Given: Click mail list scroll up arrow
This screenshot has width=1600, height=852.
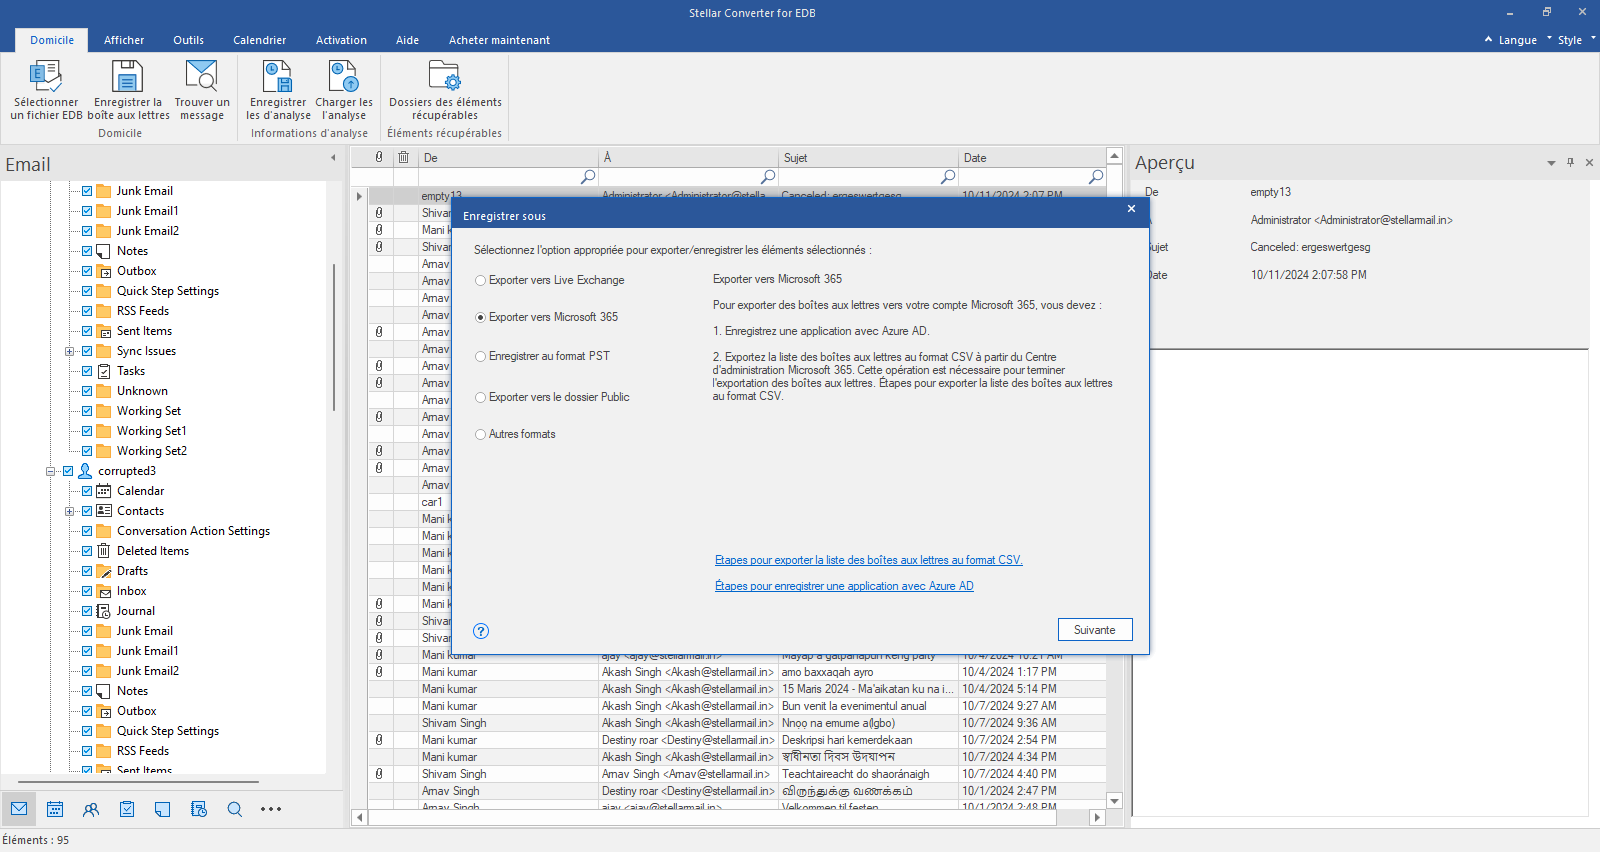Looking at the screenshot, I should click(x=1115, y=156).
